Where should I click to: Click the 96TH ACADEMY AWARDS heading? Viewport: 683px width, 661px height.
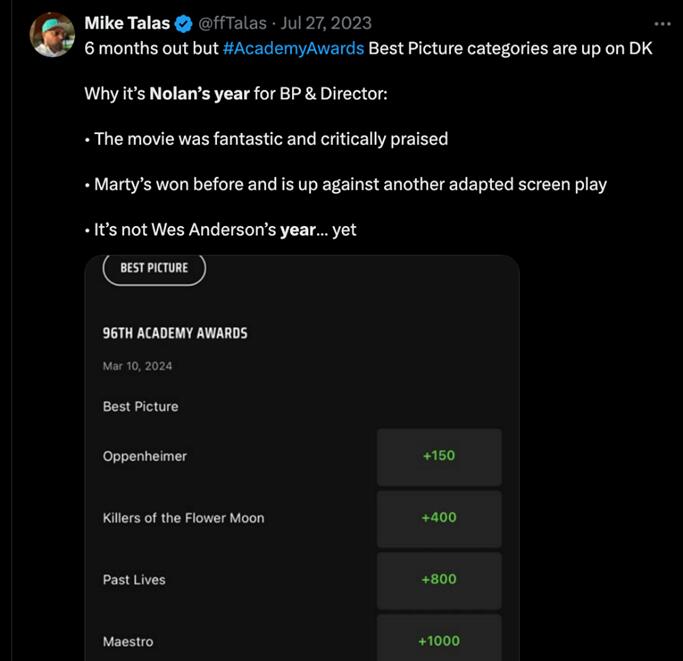tap(175, 333)
